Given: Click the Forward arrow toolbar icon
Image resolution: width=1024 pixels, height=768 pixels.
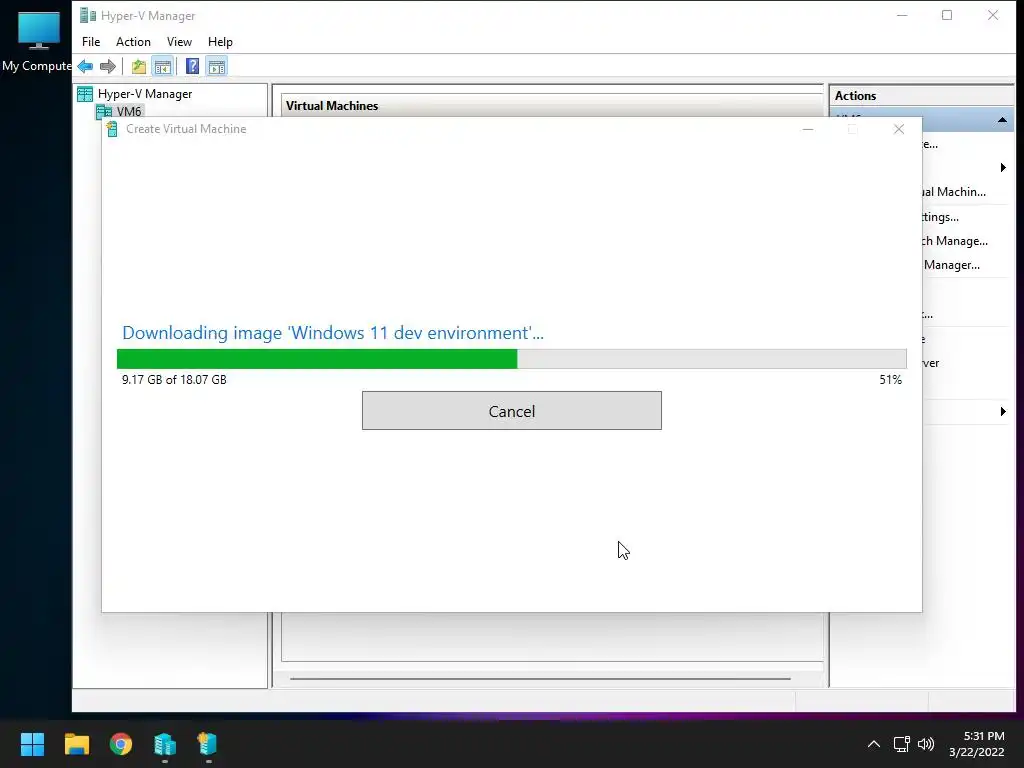Looking at the screenshot, I should pos(108,66).
